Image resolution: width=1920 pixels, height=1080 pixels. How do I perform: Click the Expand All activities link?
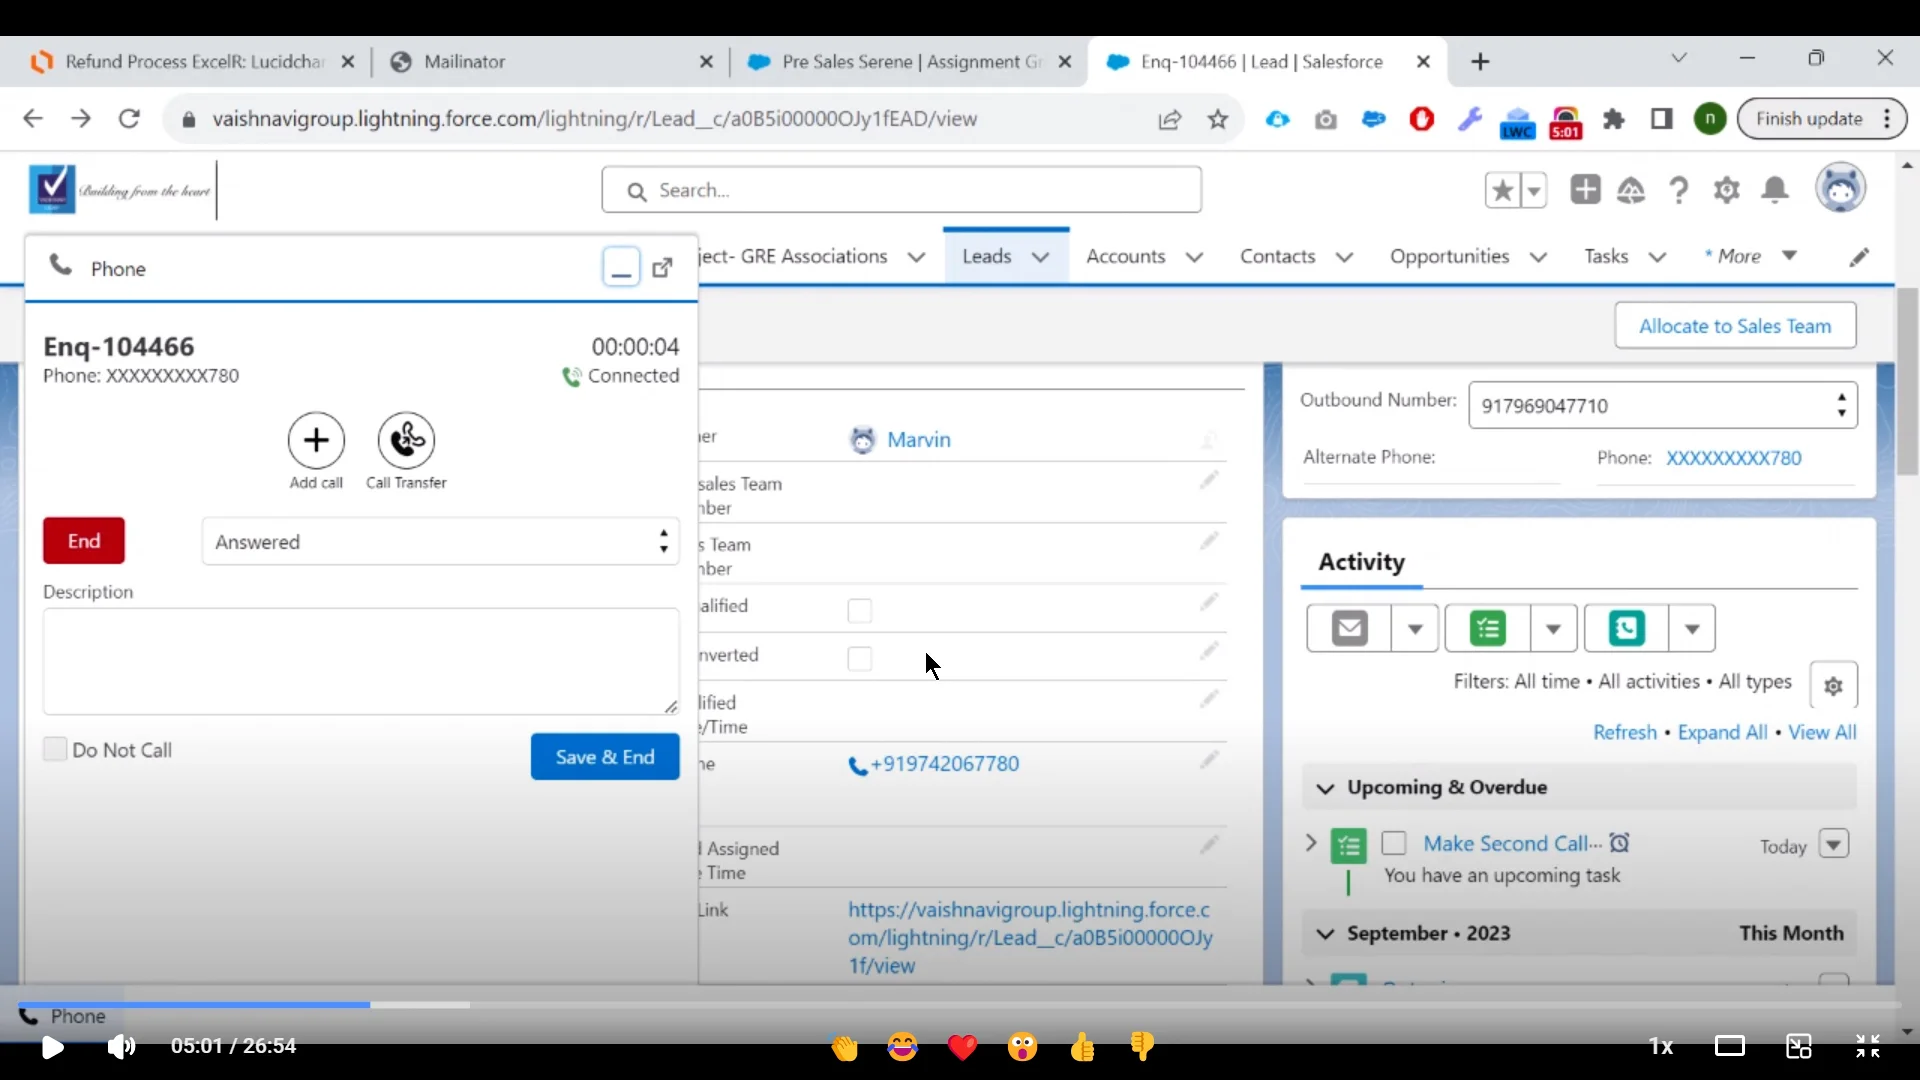[x=1722, y=731]
